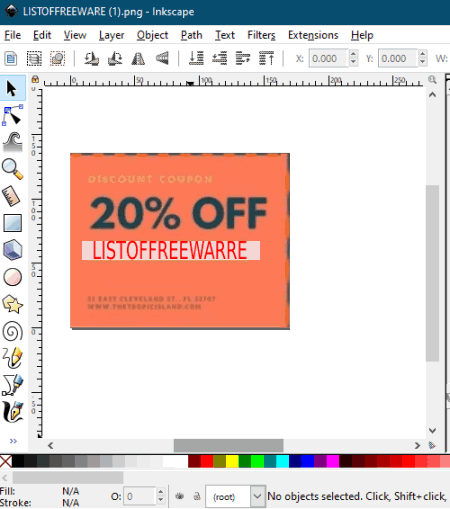Select the Selector arrow tool
This screenshot has height=509, width=450.
(12, 88)
